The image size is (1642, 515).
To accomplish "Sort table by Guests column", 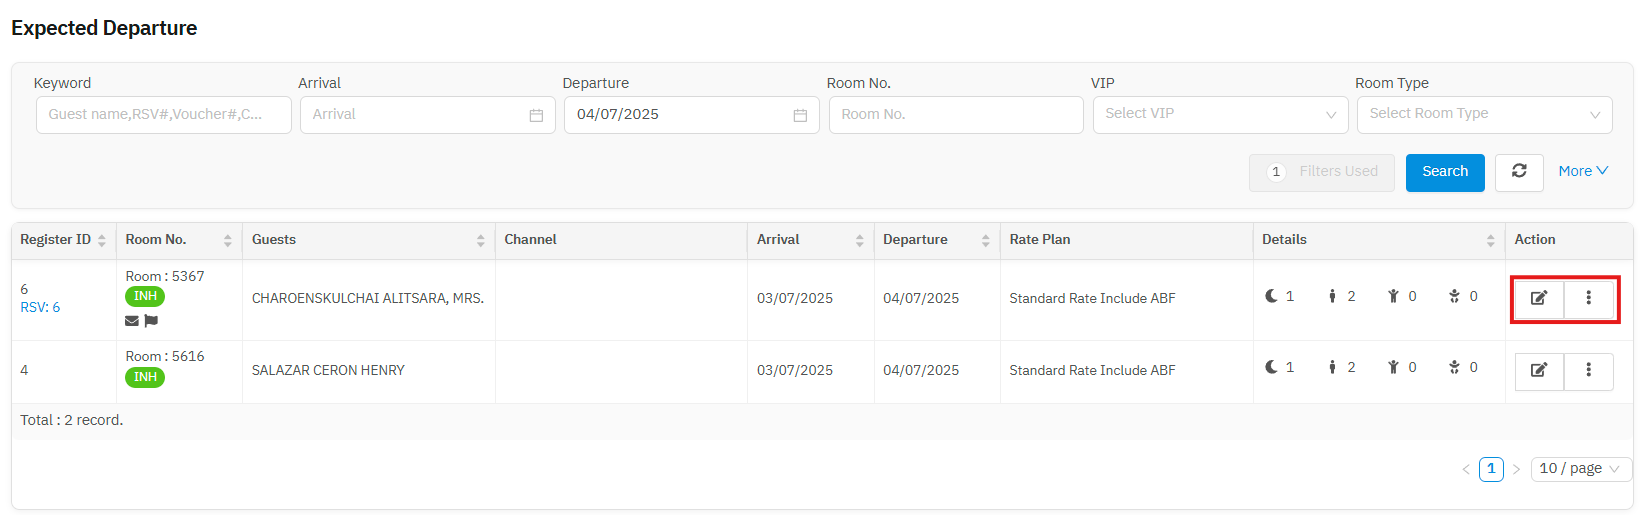I will 480,240.
